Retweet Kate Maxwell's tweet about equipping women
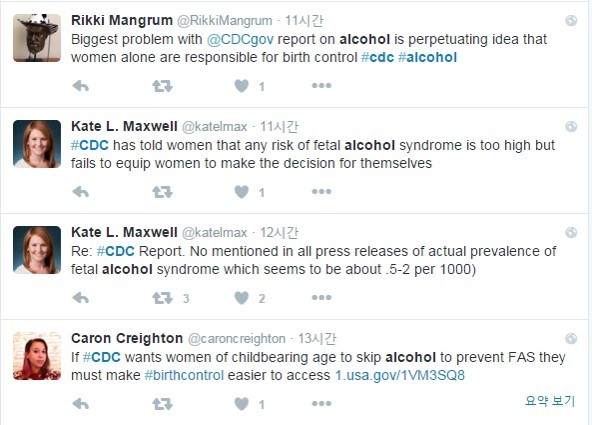The width and height of the screenshot is (592, 425). (162, 192)
